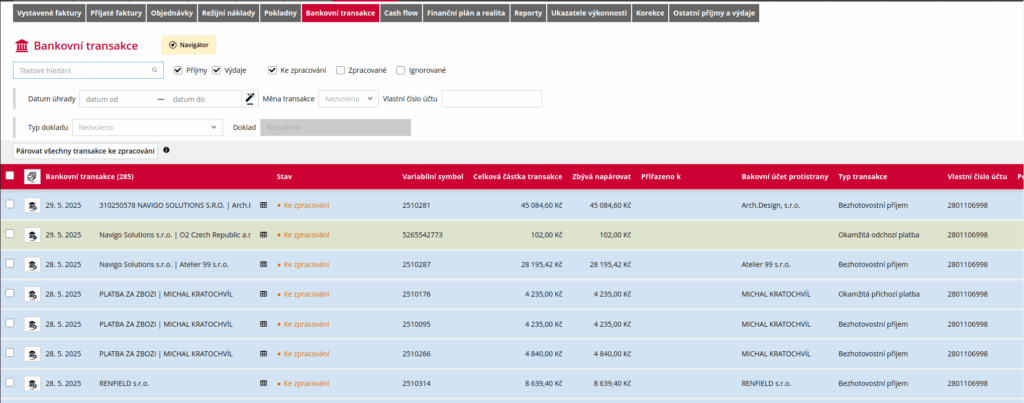This screenshot has width=1024, height=403.
Task: Click variable symbol 5265542773
Action: [423, 234]
